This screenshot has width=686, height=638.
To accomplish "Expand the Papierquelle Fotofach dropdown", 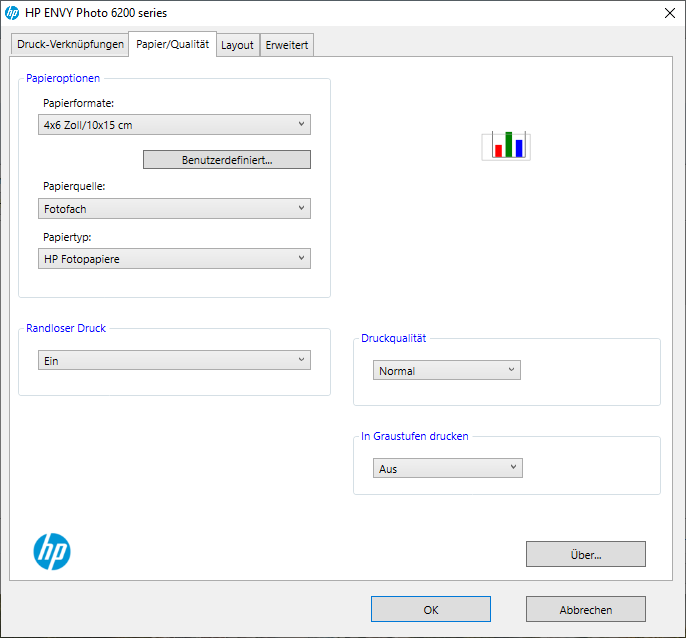I will click(174, 209).
